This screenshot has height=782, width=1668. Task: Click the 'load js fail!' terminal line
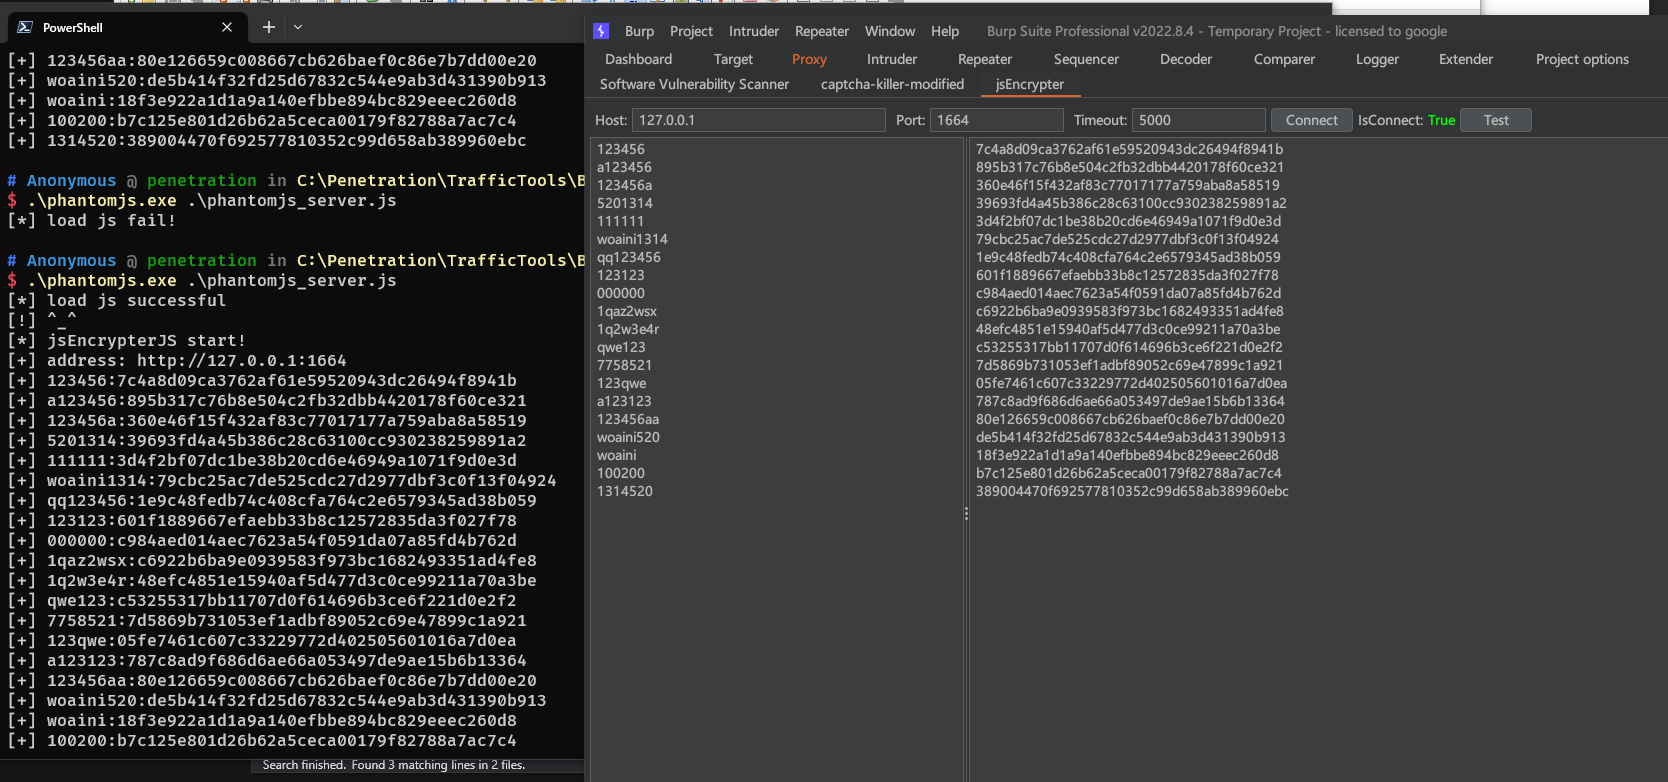tap(92, 220)
